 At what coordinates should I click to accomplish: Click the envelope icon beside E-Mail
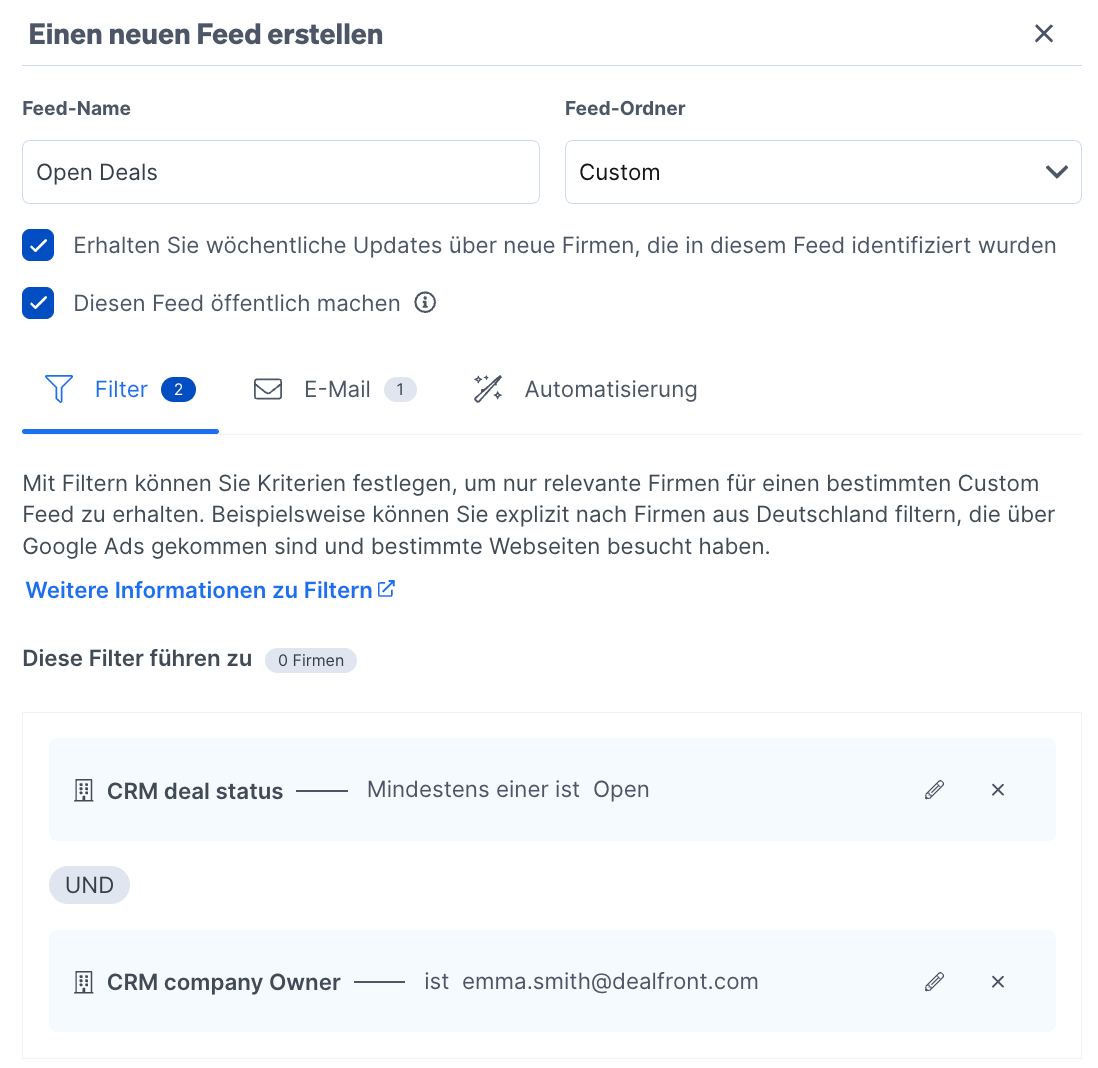pyautogui.click(x=268, y=389)
